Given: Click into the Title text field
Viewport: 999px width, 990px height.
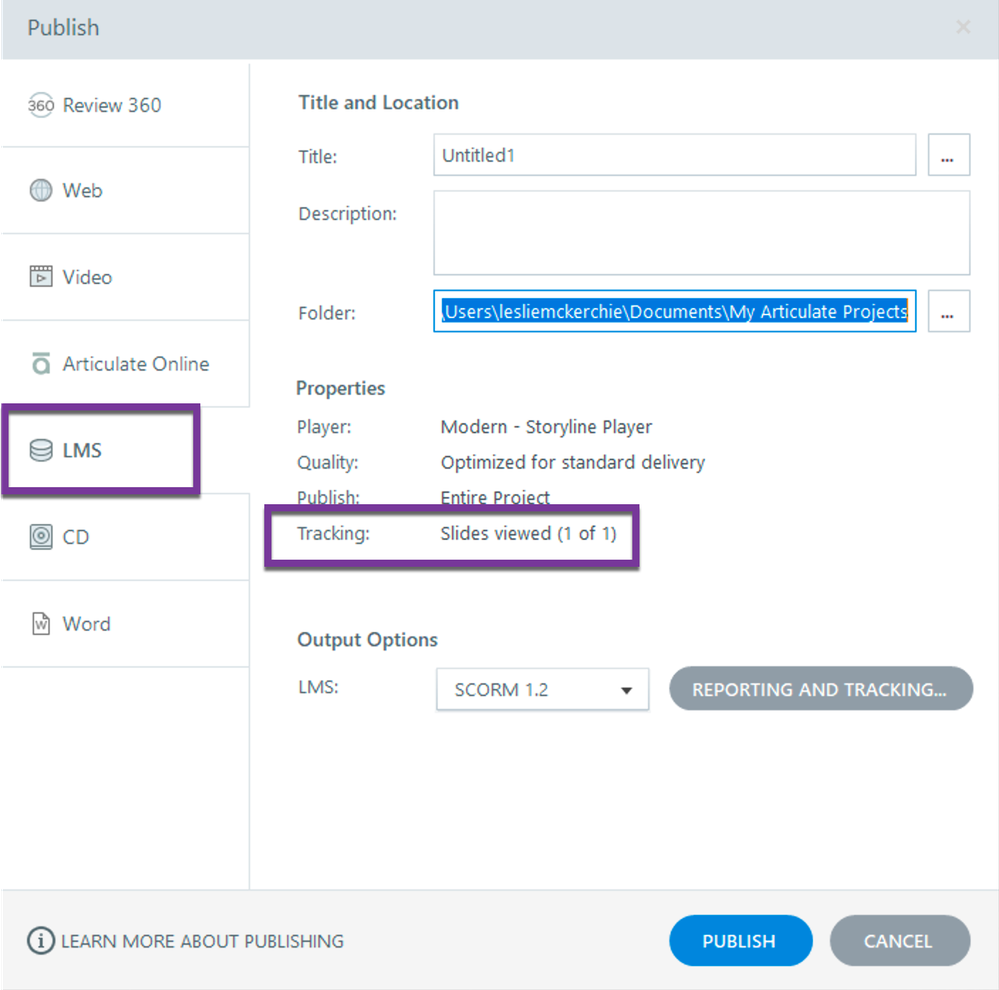Looking at the screenshot, I should pyautogui.click(x=674, y=155).
